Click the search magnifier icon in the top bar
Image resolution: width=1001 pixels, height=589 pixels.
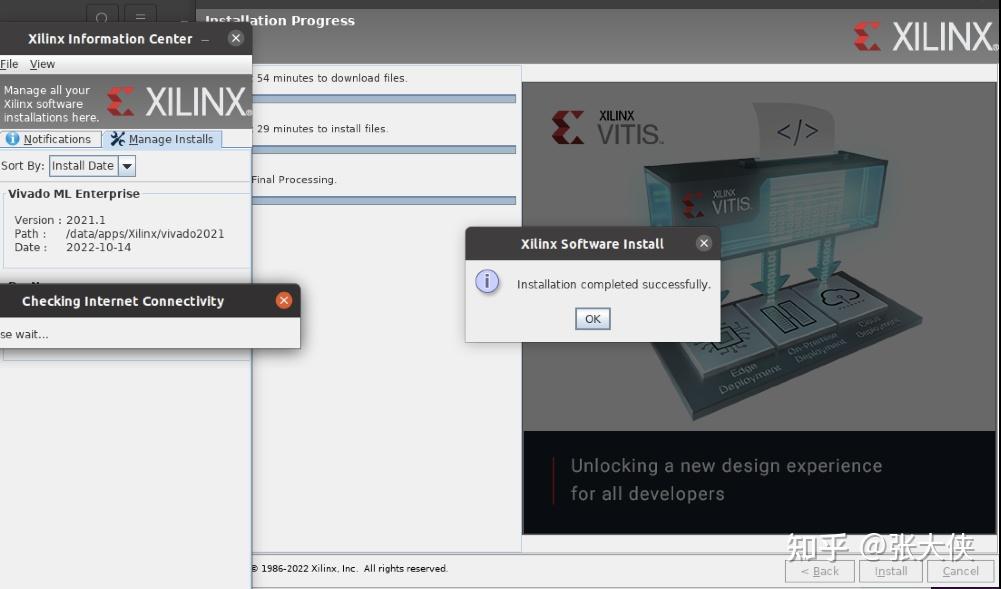pyautogui.click(x=103, y=15)
